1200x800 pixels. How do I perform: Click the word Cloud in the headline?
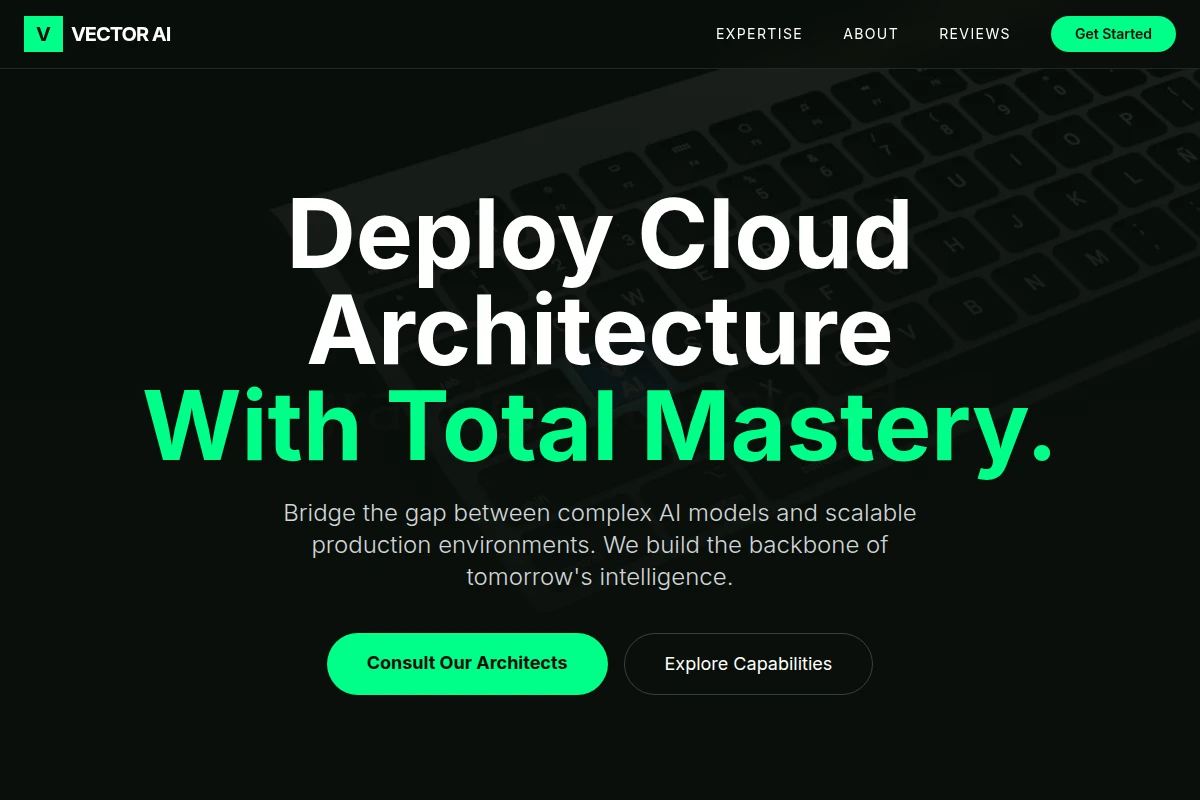[775, 234]
